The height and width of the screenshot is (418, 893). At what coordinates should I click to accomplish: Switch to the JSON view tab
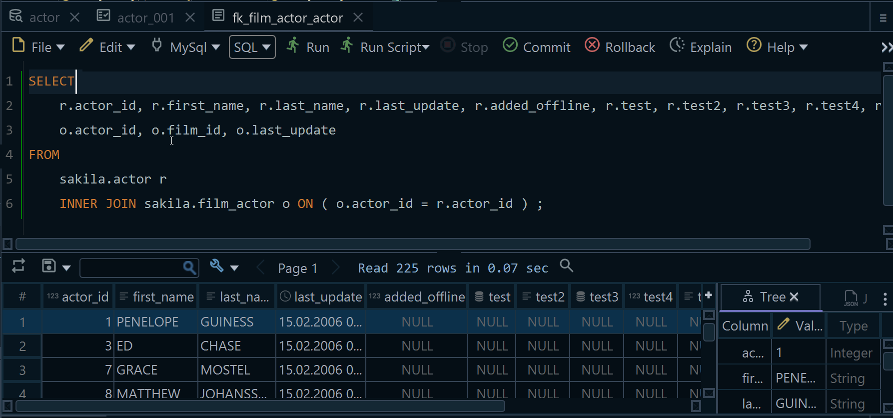point(856,297)
